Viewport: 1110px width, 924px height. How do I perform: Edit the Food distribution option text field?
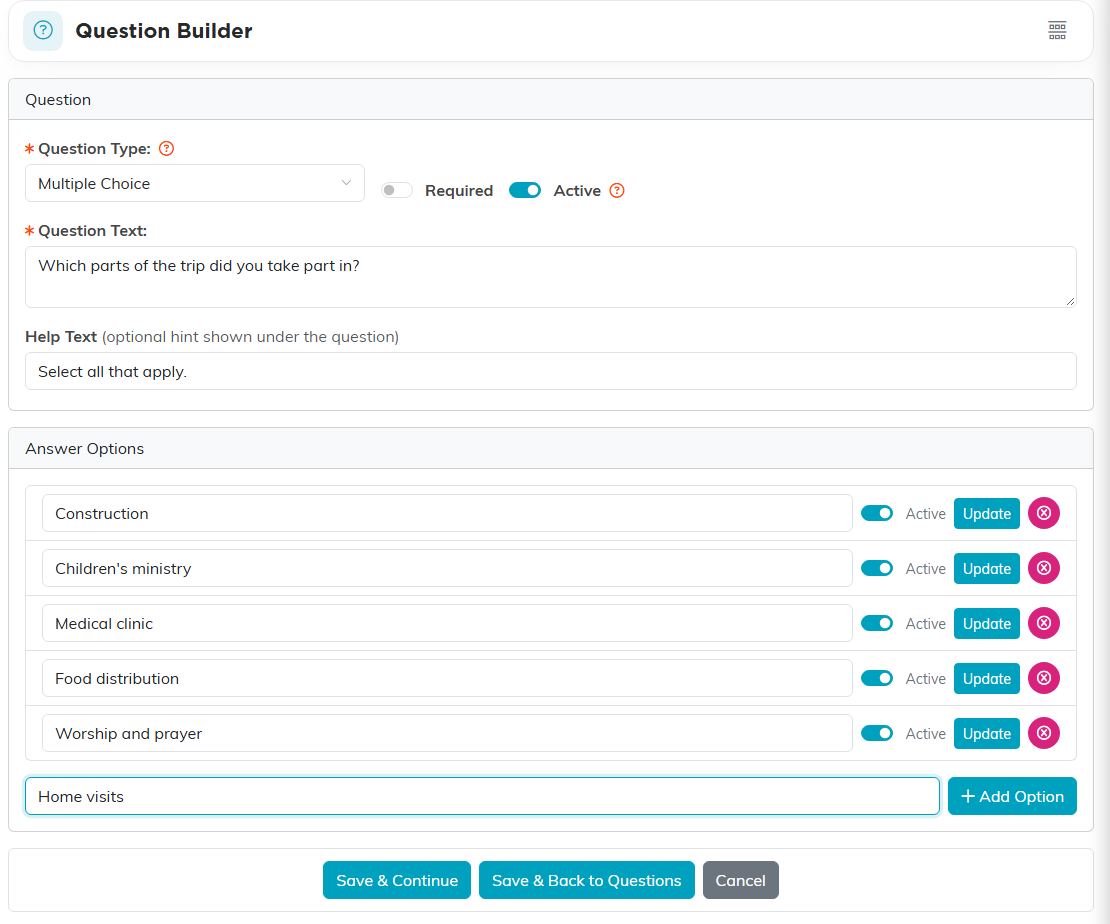[447, 678]
